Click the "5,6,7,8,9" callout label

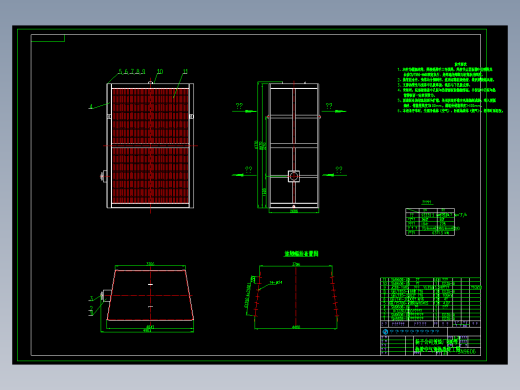132,72
